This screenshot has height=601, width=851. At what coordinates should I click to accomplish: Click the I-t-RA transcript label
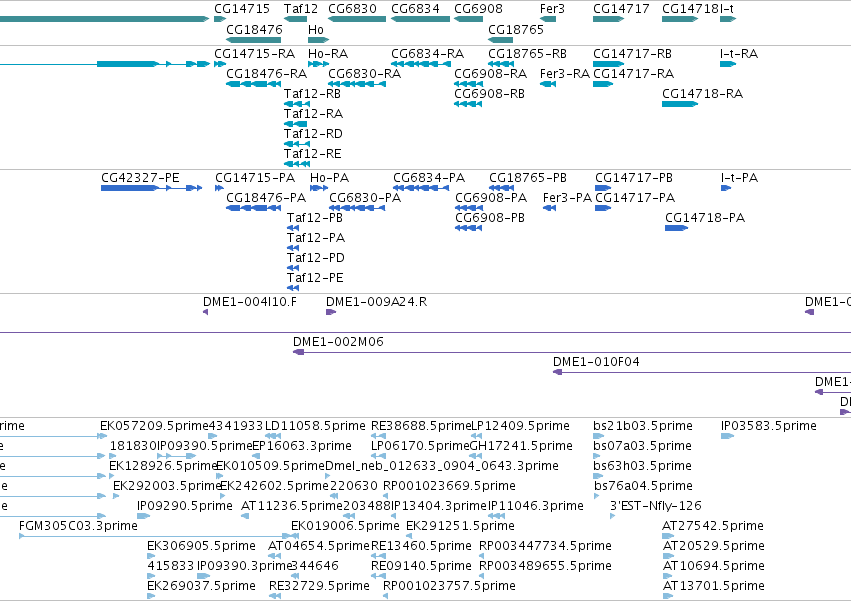pos(739,54)
